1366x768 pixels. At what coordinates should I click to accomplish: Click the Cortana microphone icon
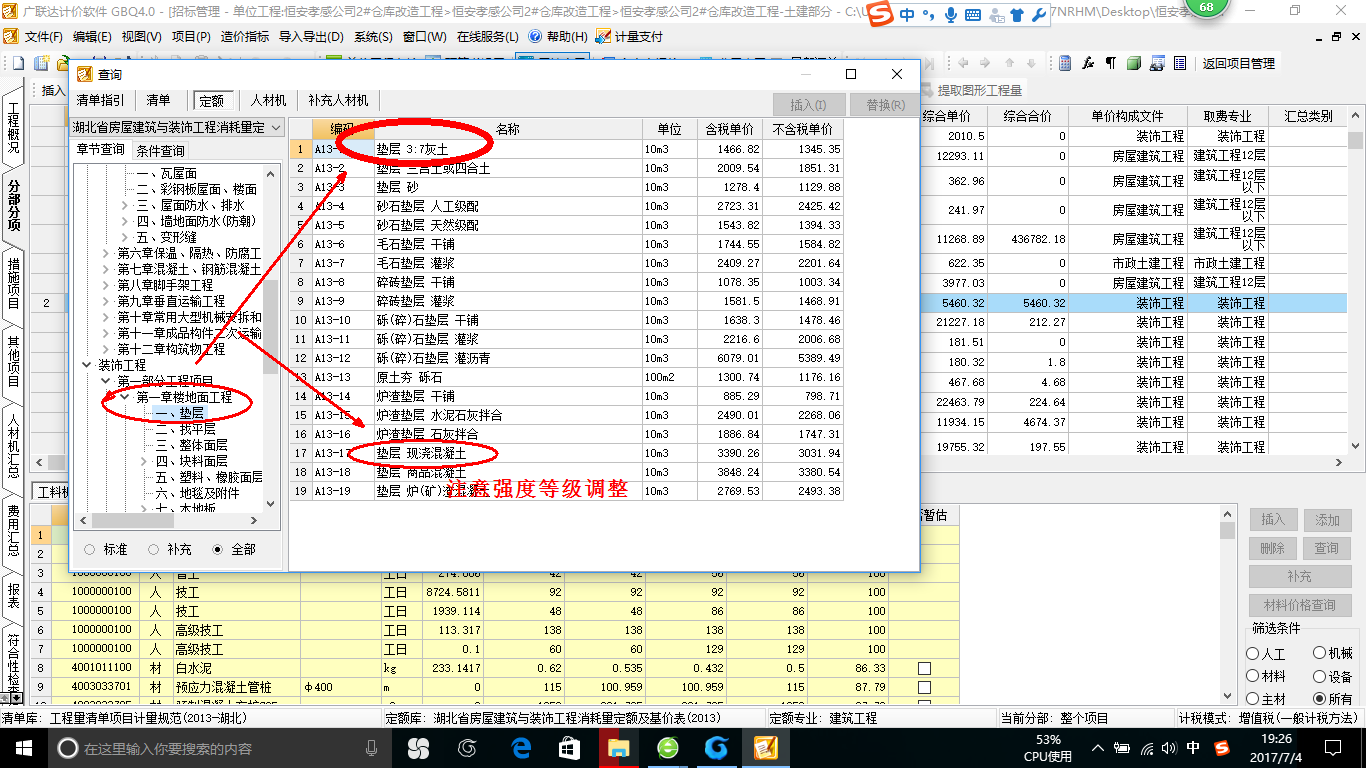(x=372, y=748)
